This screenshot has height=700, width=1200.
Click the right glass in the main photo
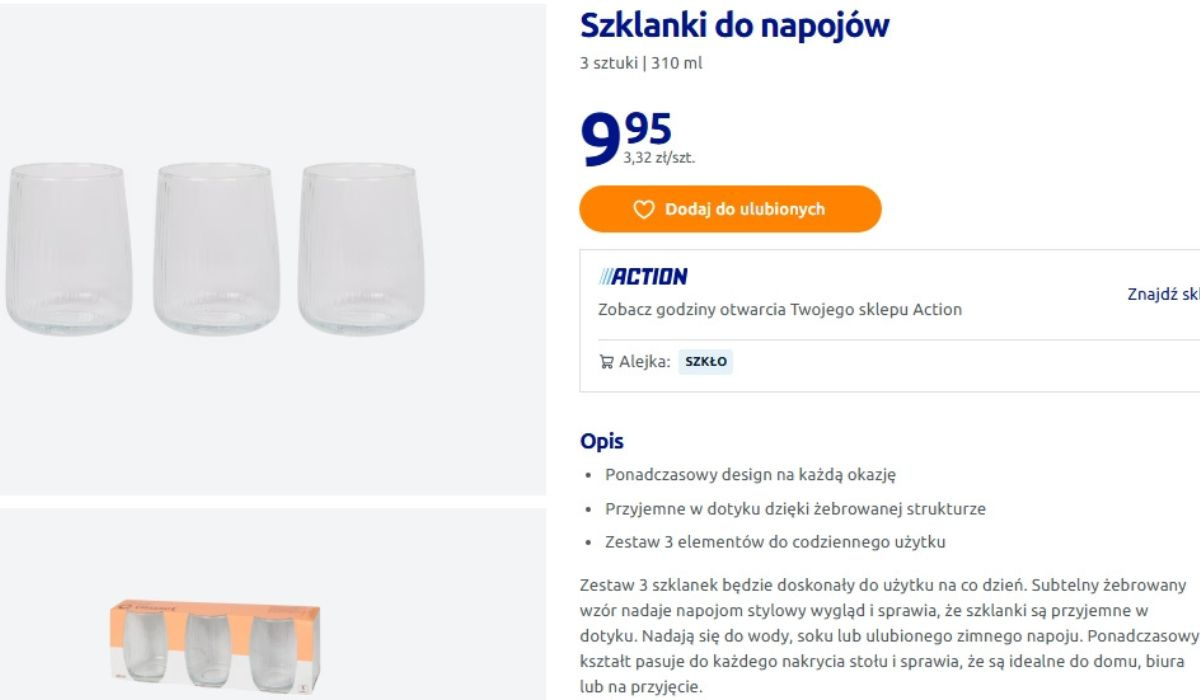click(359, 249)
